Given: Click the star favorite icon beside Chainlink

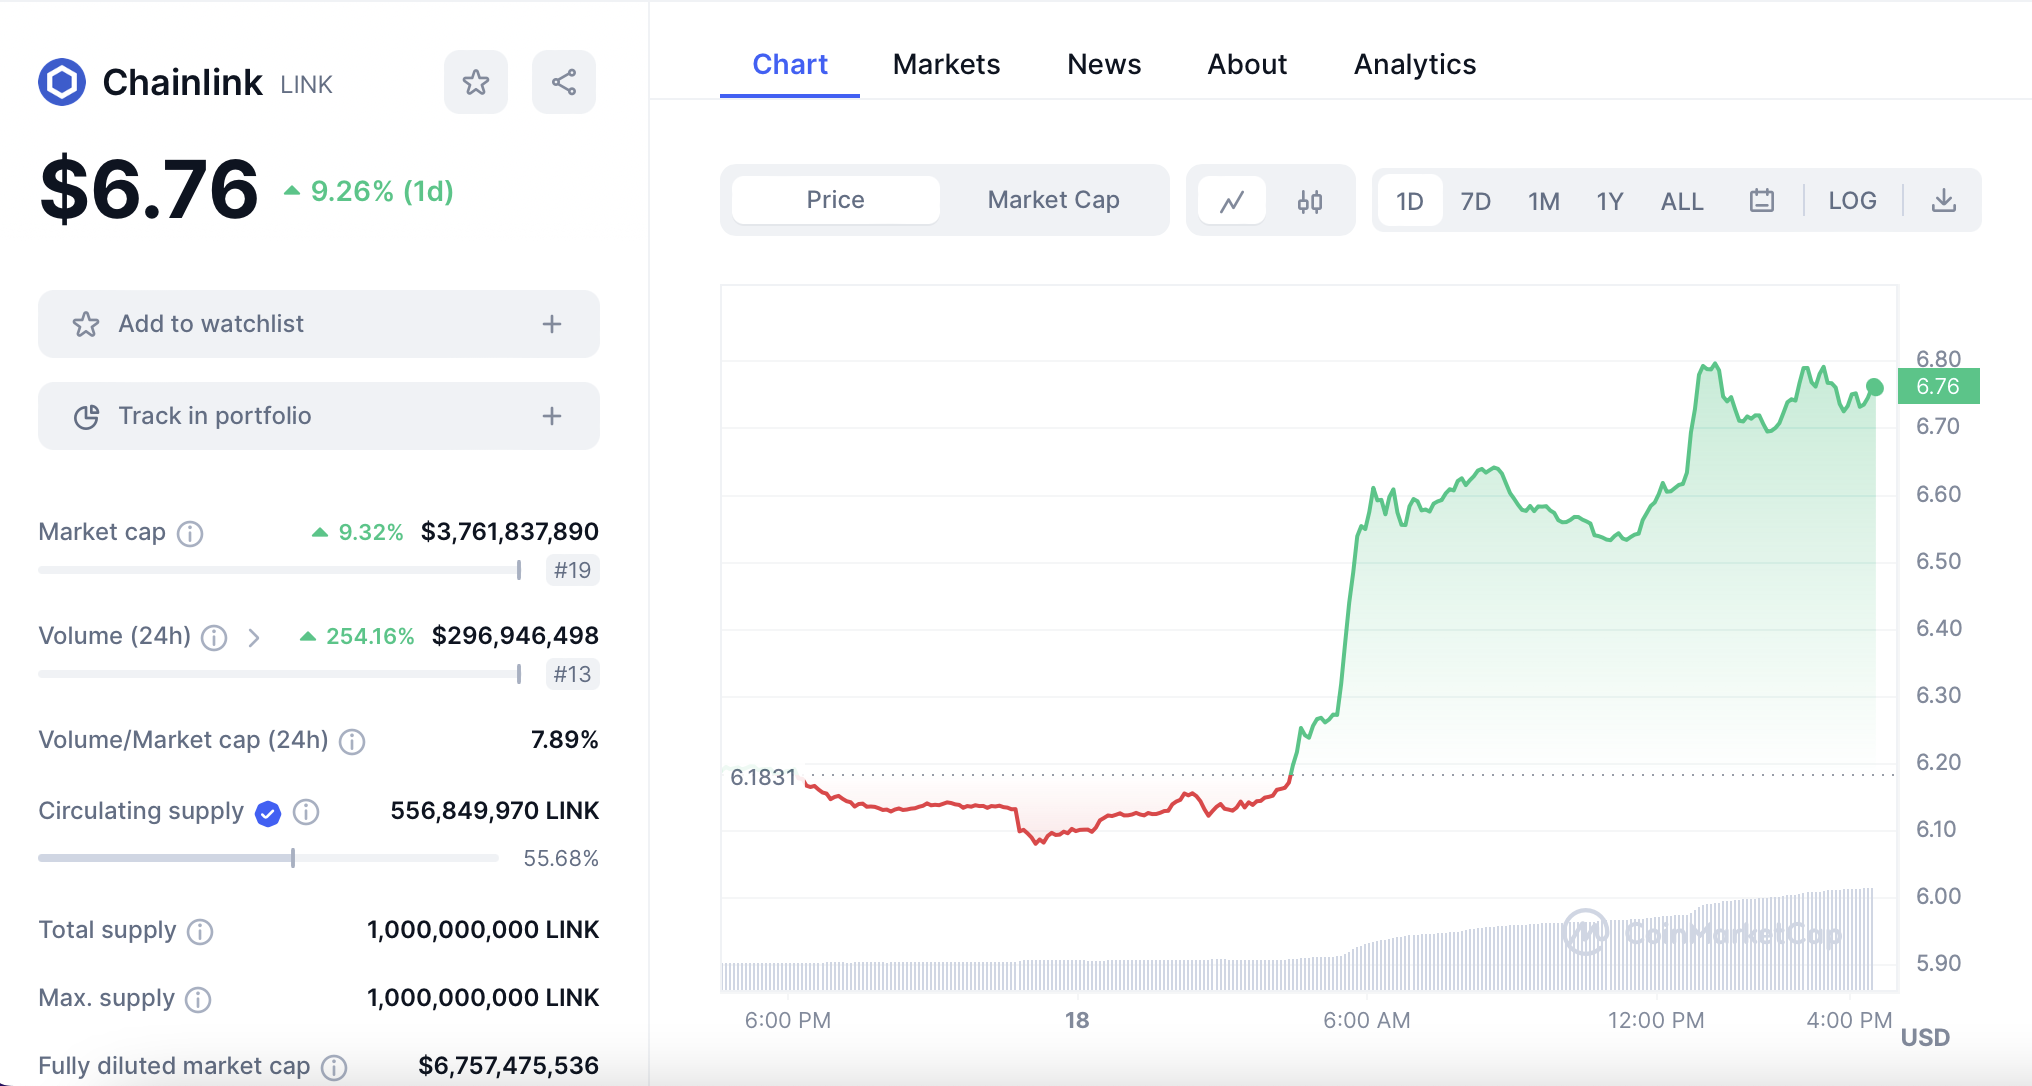Looking at the screenshot, I should (x=476, y=82).
